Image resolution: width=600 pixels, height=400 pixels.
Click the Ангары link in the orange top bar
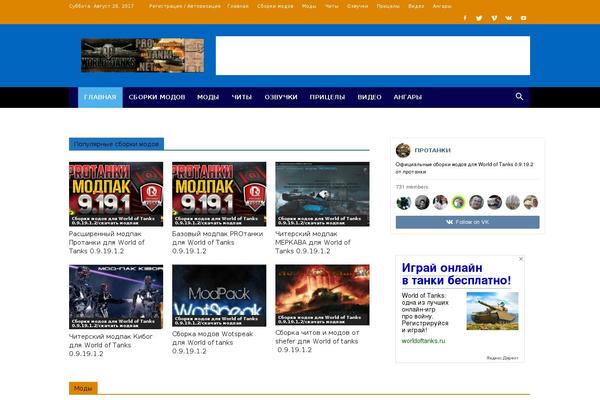coord(442,6)
